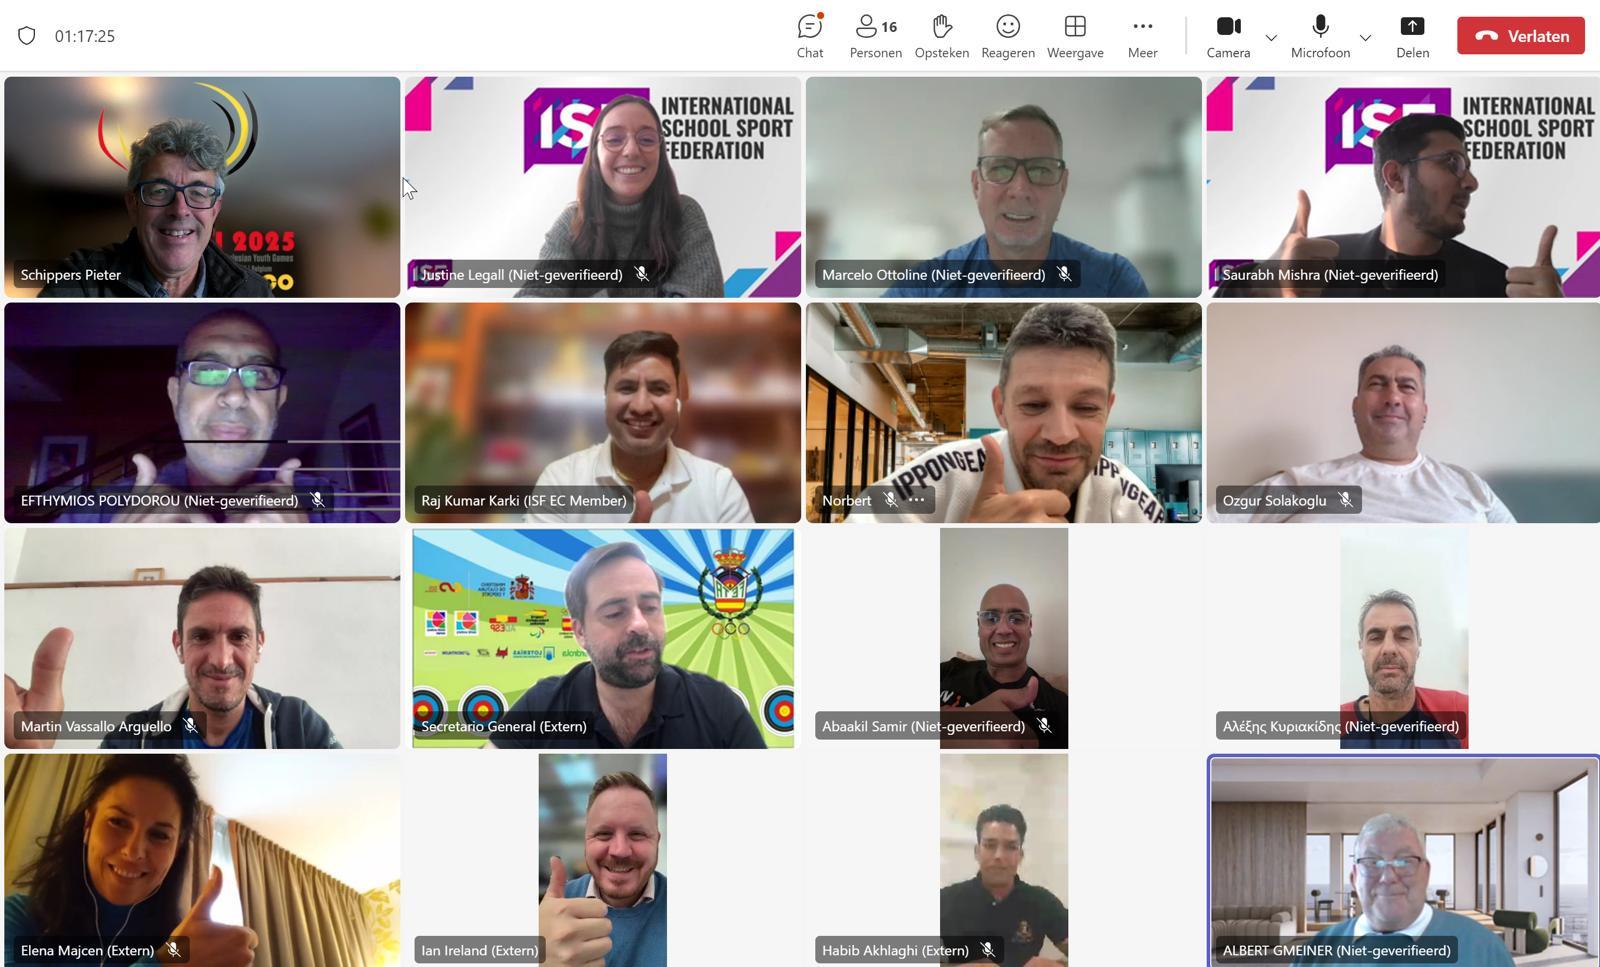Click the Raj Kumar Karki name label

click(523, 500)
